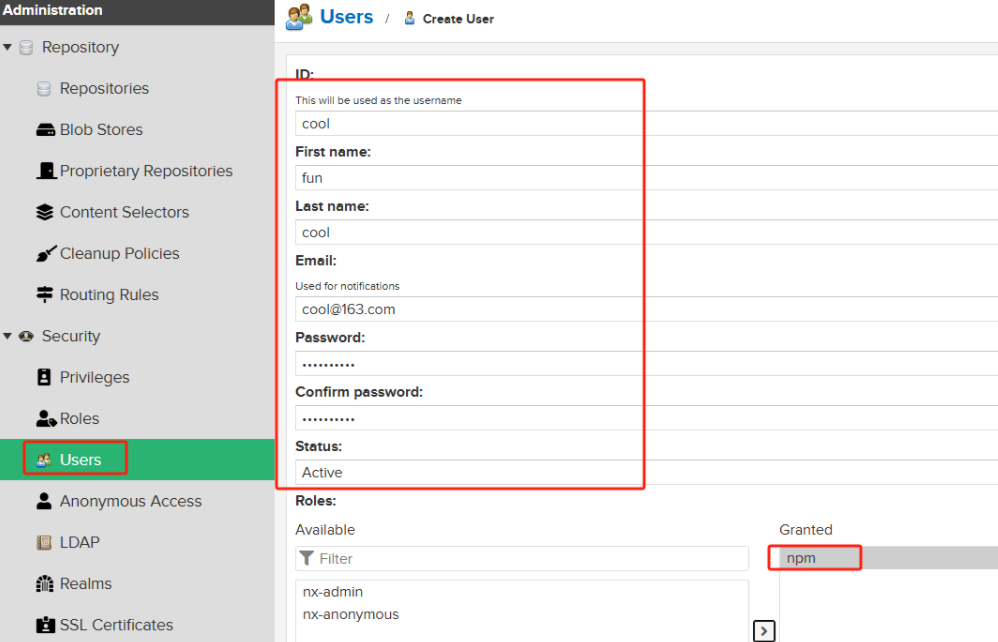Click the Security eye icon
Screen dimensions: 998x642
tap(26, 336)
